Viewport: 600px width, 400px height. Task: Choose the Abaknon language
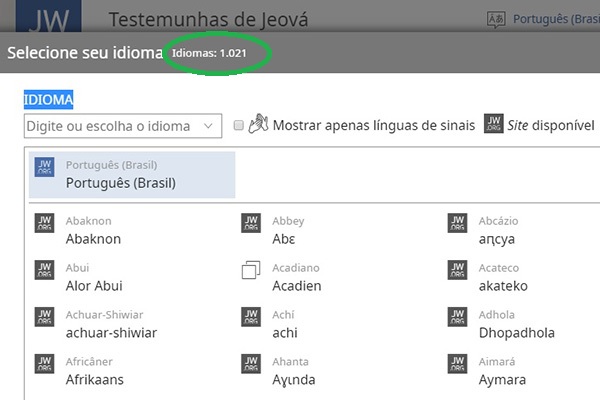93,239
